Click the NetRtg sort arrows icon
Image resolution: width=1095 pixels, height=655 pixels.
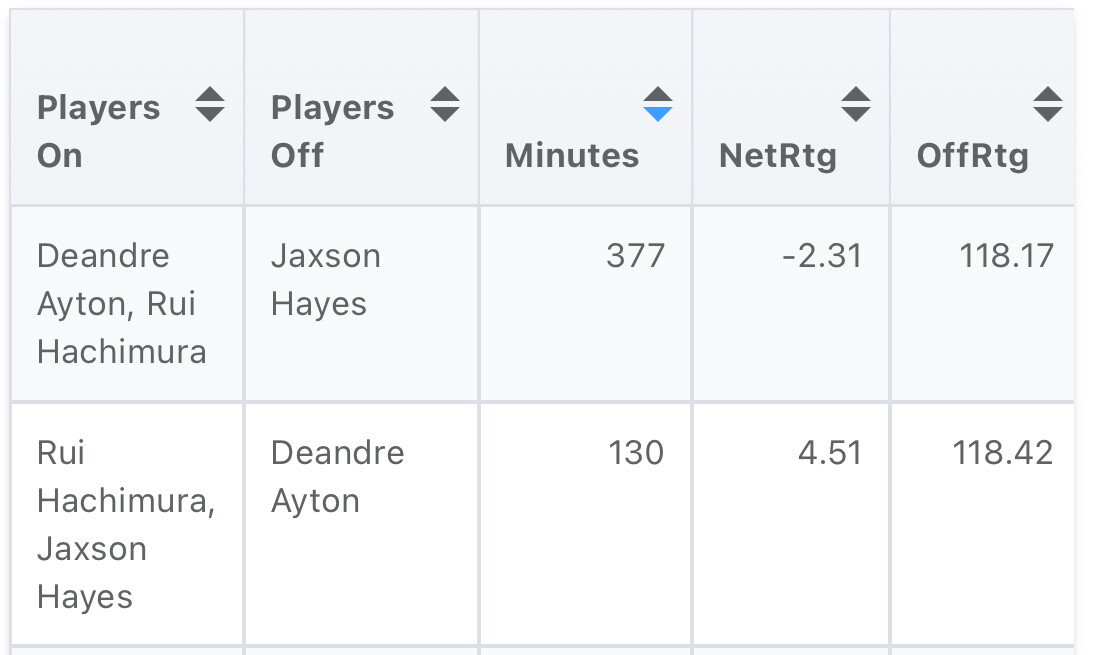coord(855,104)
